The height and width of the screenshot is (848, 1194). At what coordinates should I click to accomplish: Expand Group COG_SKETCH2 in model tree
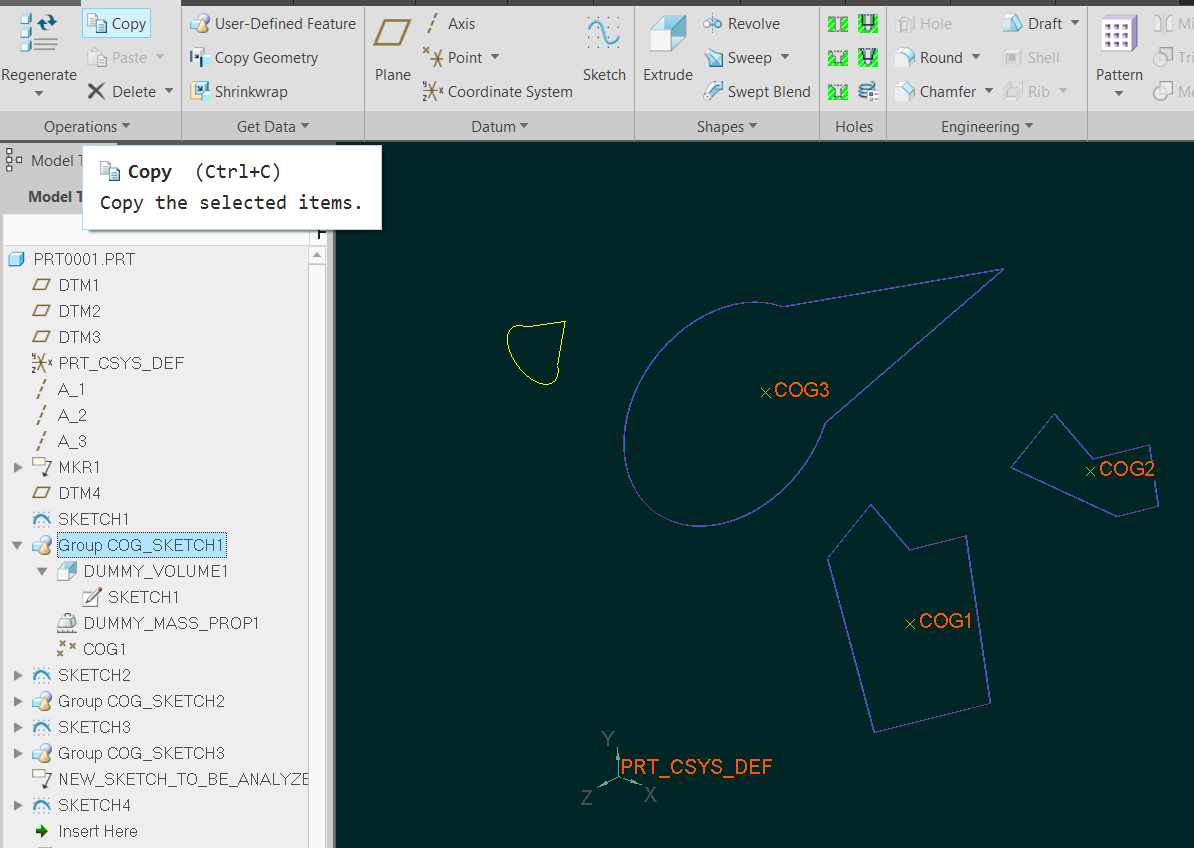17,702
